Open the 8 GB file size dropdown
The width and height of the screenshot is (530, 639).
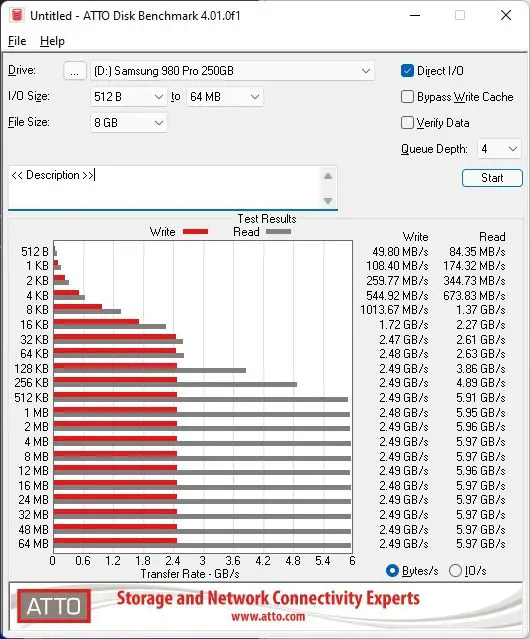click(129, 123)
